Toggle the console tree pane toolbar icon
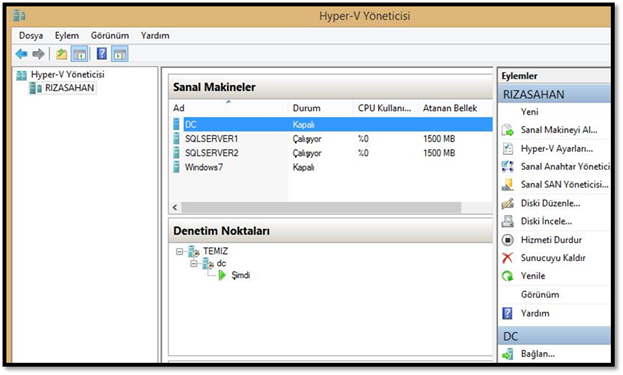The image size is (623, 375). pyautogui.click(x=79, y=54)
